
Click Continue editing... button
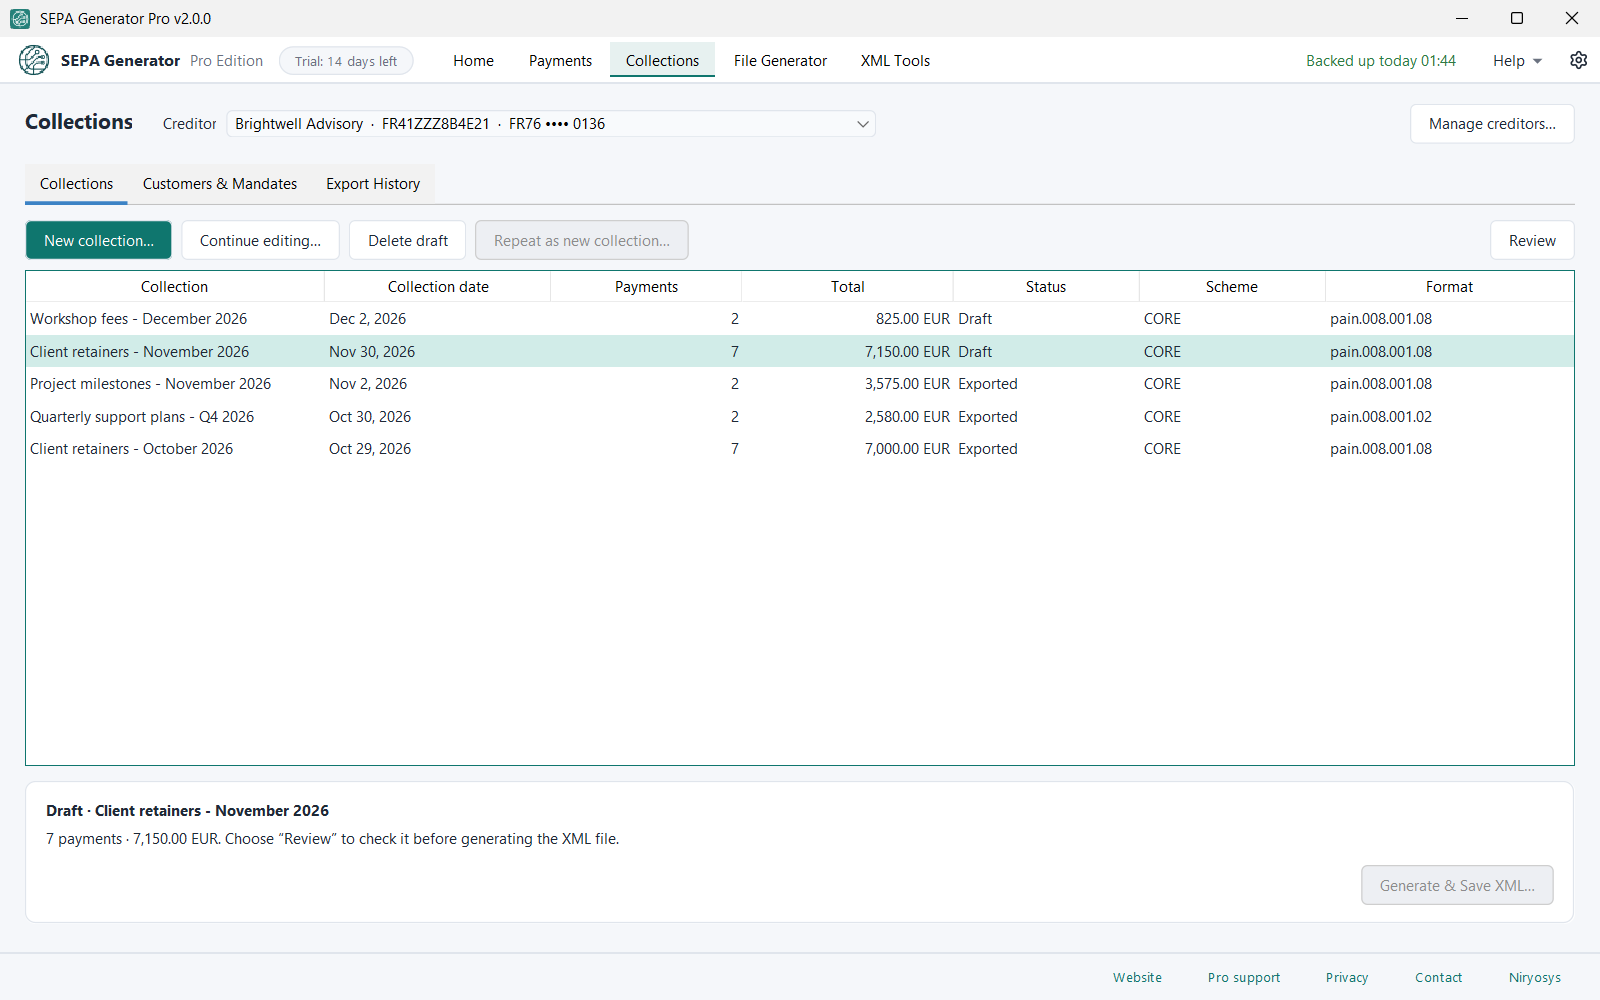[260, 241]
